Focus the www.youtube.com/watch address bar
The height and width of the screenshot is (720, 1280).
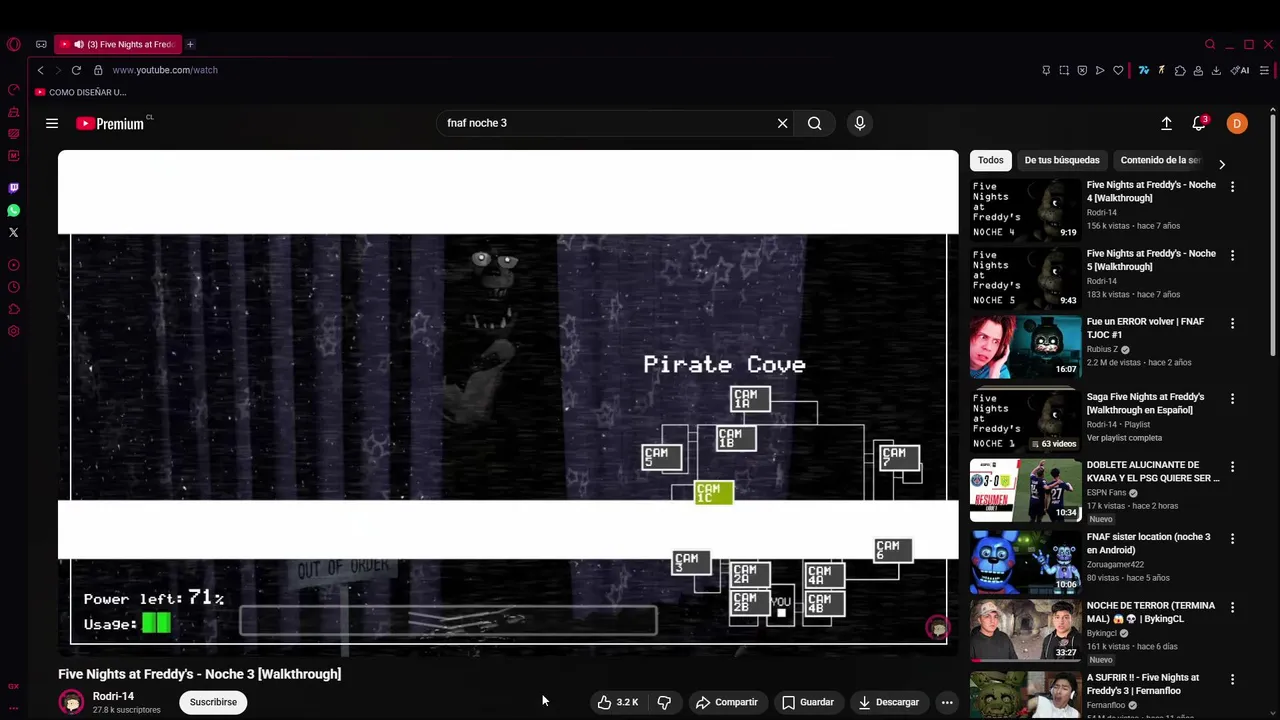(165, 70)
